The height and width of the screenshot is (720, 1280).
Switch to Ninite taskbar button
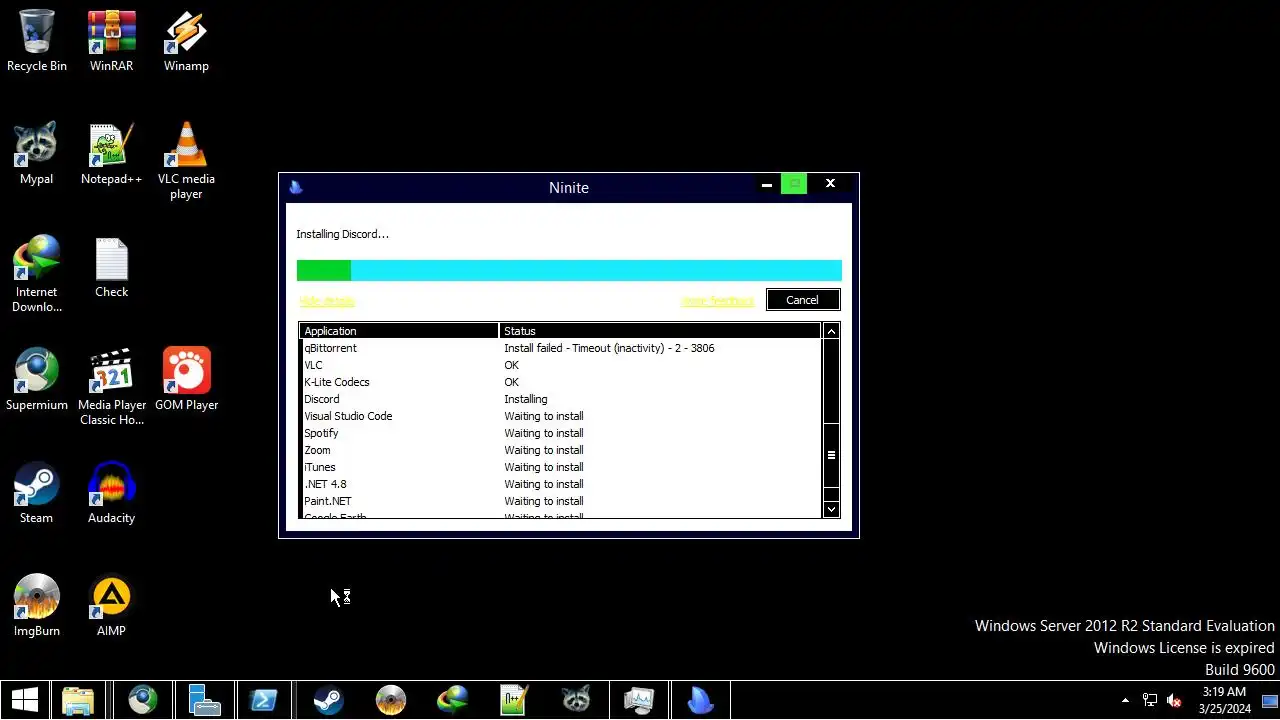pos(701,700)
